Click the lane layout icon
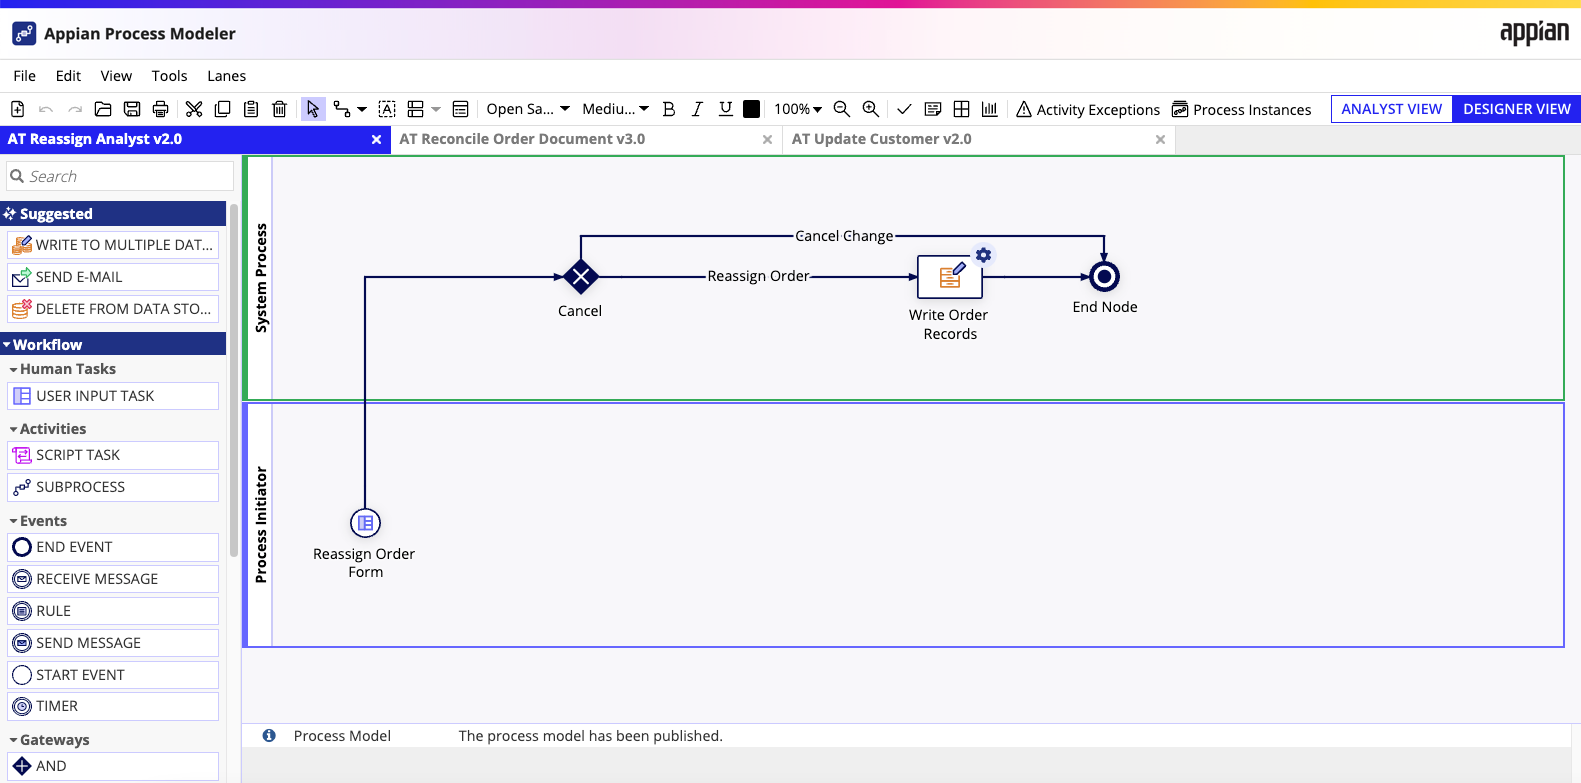The image size is (1581, 783). pos(416,109)
